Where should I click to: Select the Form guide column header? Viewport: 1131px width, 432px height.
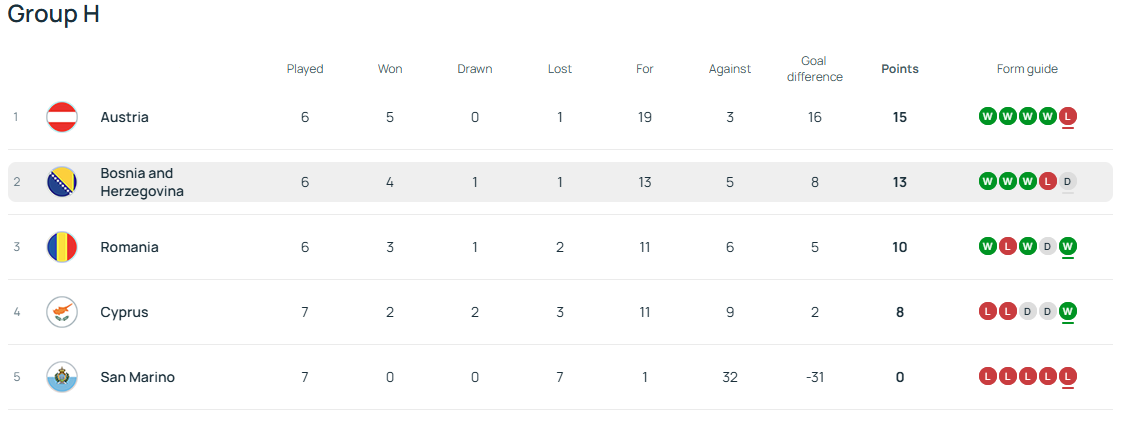click(x=1027, y=69)
